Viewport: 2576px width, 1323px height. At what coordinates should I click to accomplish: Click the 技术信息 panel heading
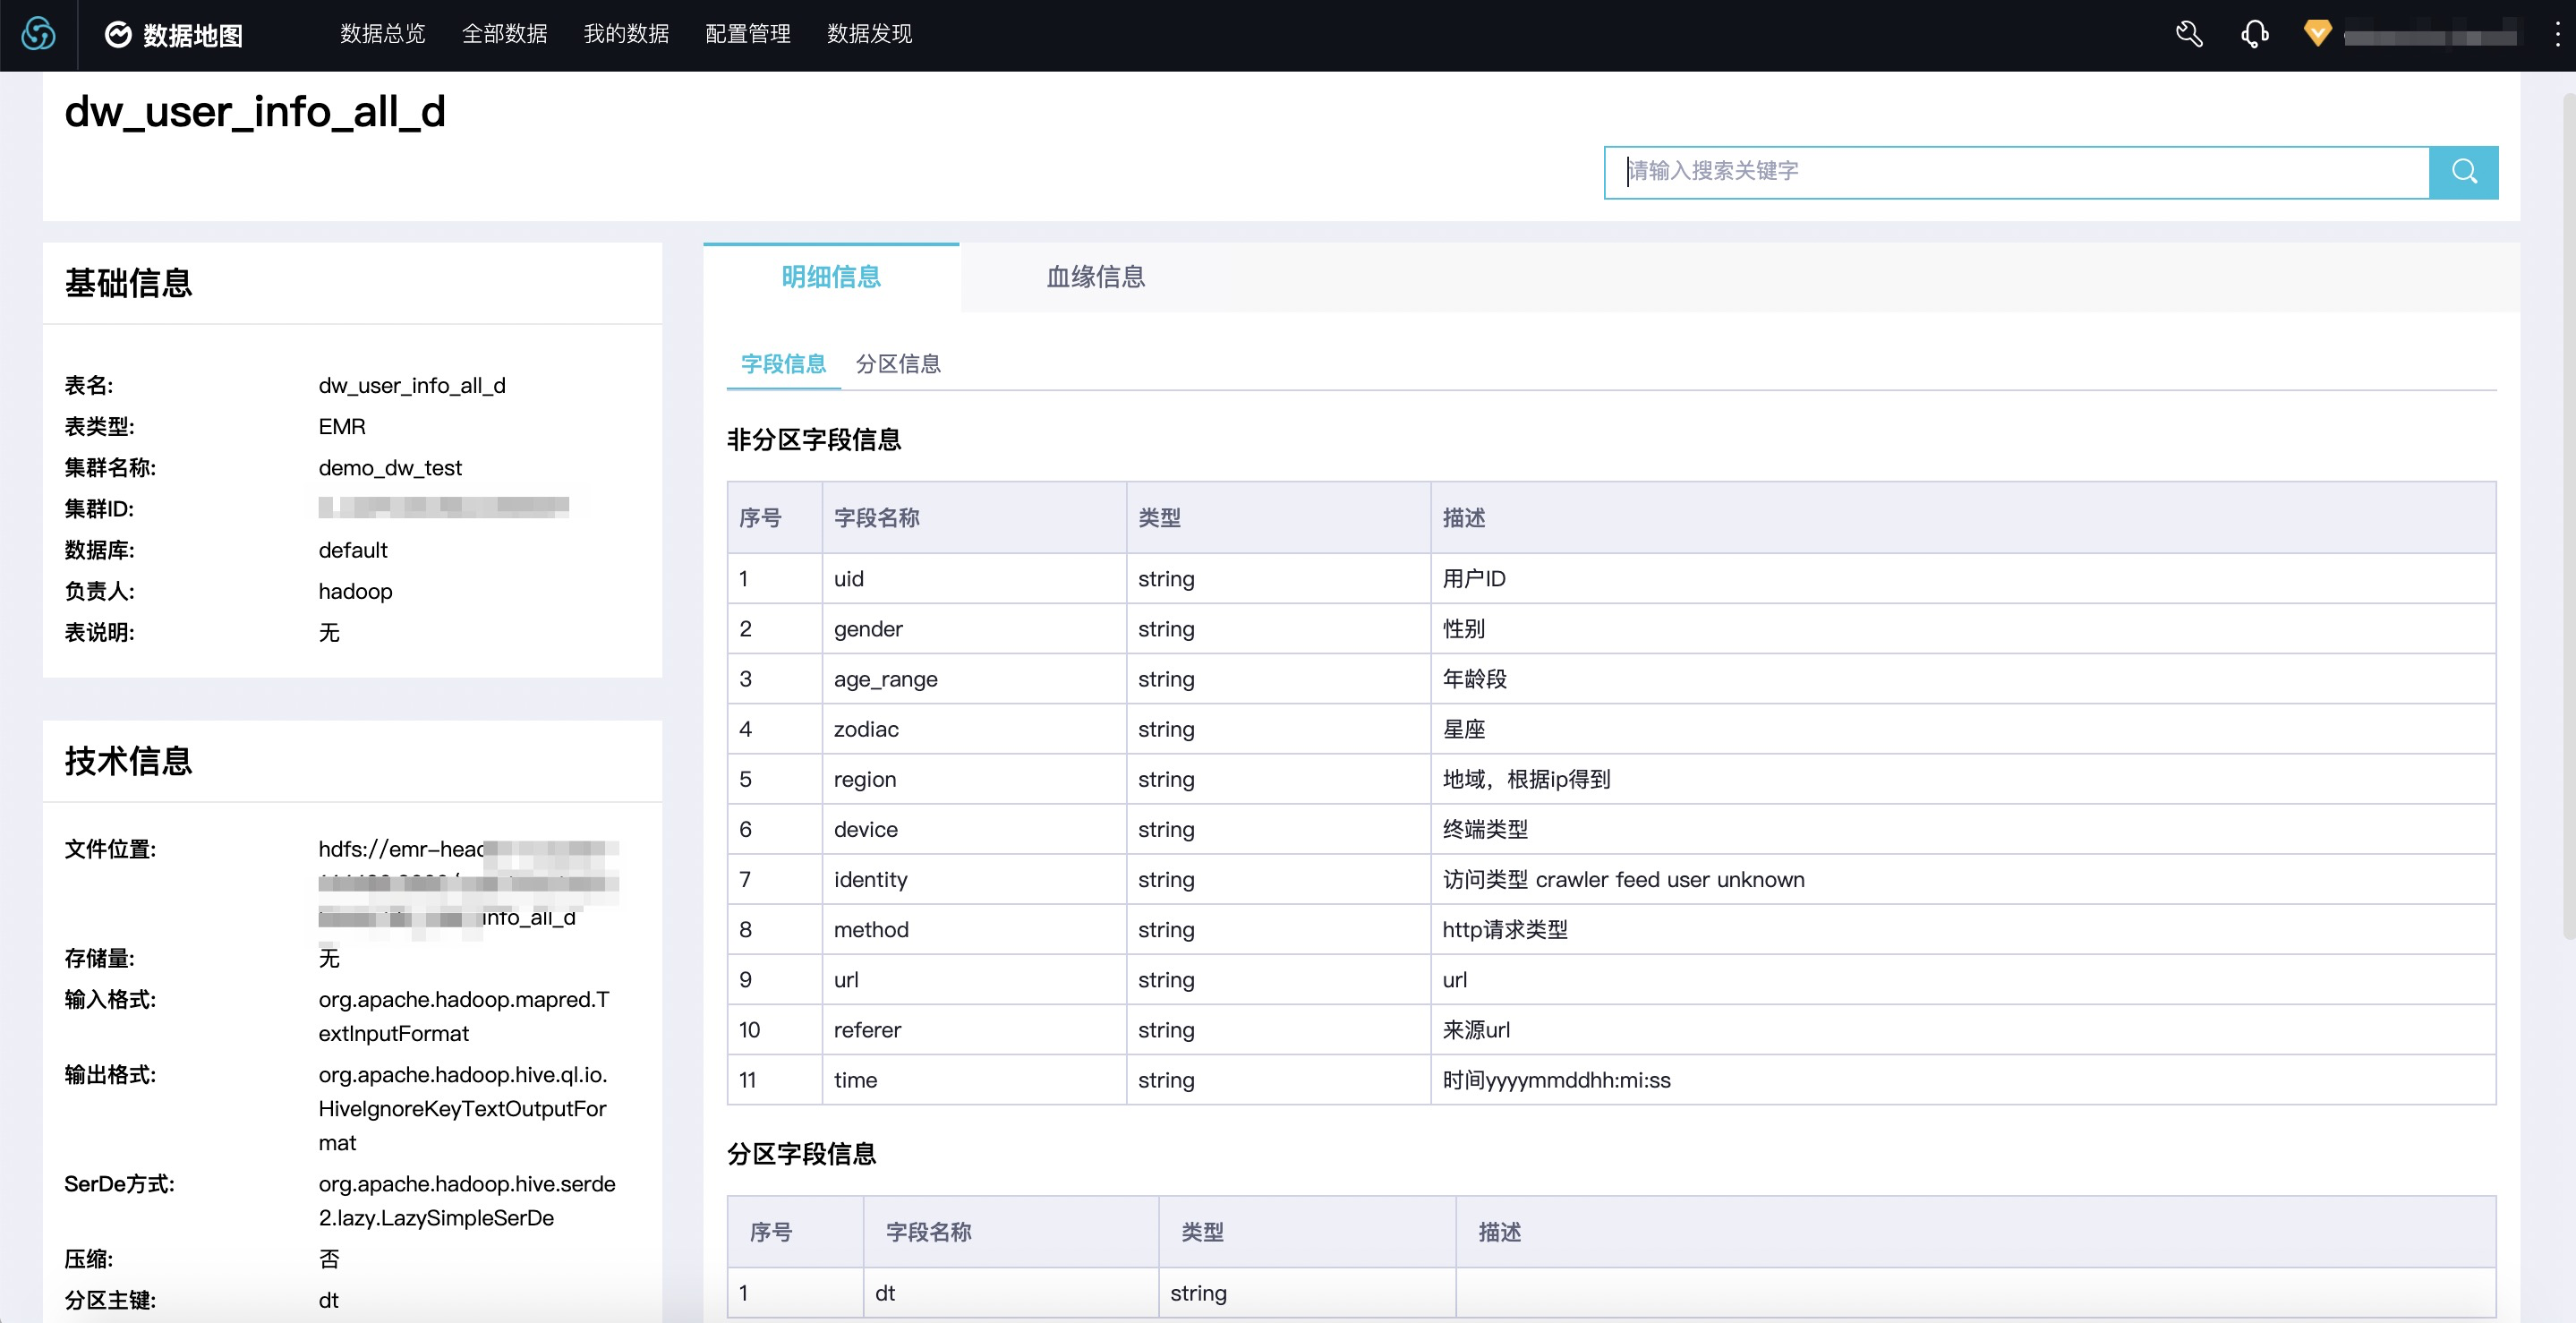(128, 761)
